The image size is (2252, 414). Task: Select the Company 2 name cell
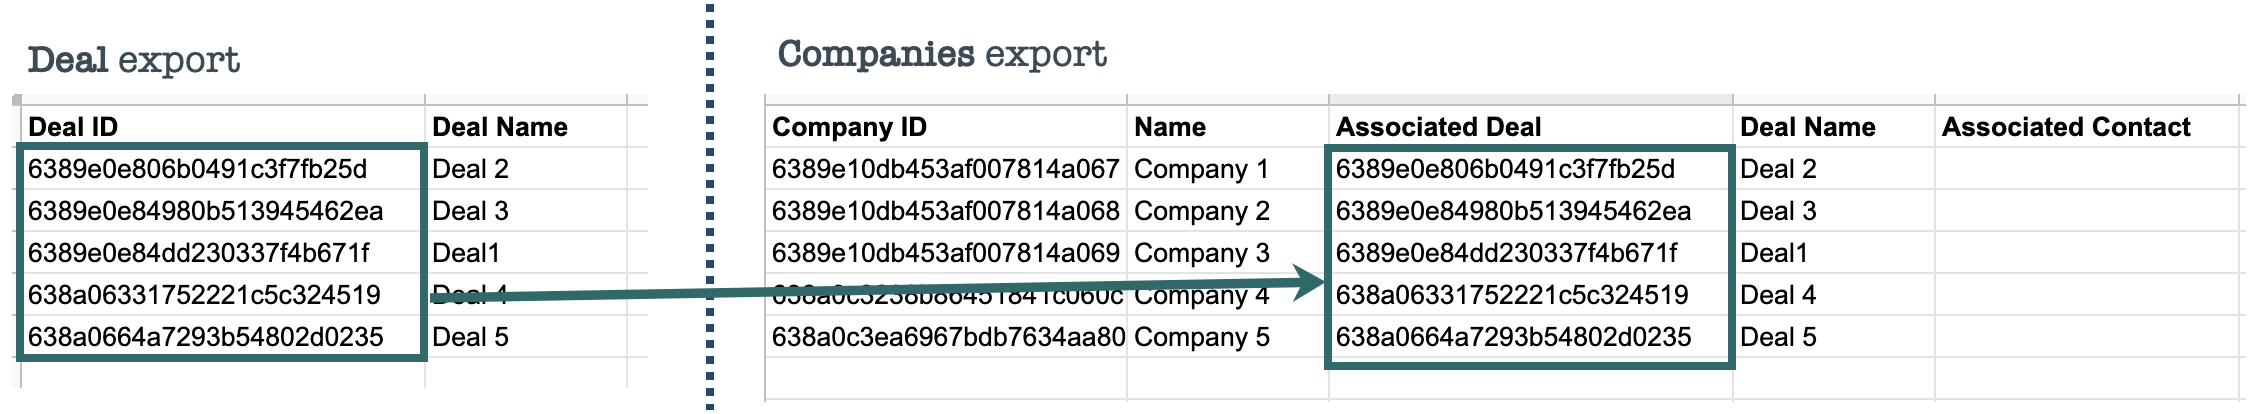[x=1201, y=211]
